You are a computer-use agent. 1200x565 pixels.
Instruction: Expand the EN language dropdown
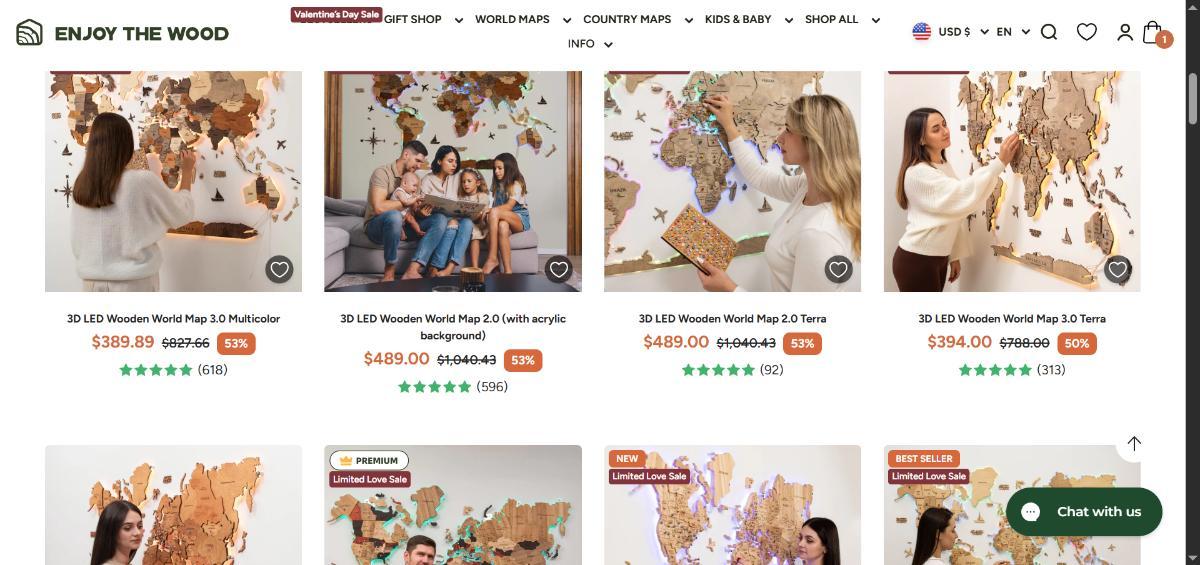(x=1013, y=32)
